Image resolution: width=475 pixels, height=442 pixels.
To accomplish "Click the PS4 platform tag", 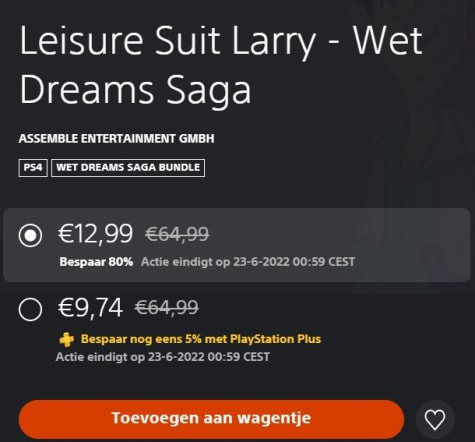I will click(x=33, y=168).
